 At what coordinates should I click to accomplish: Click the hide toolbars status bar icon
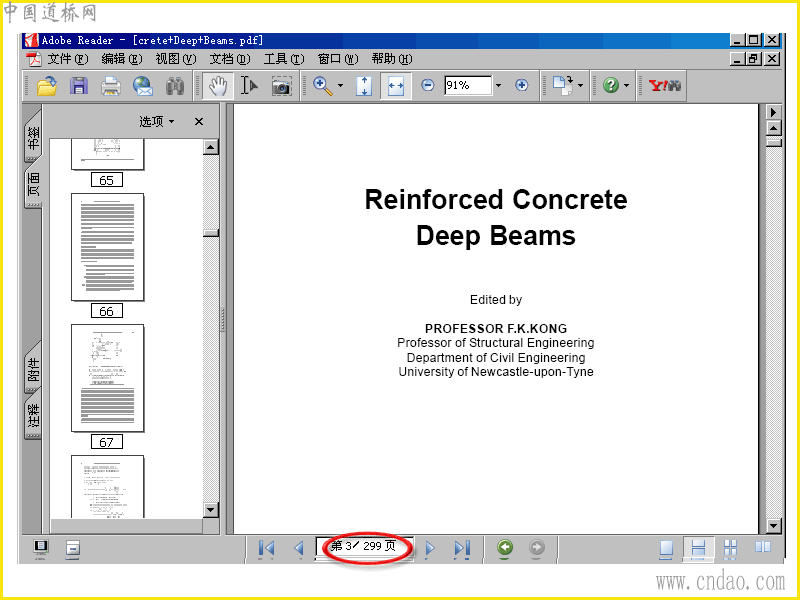[x=72, y=548]
